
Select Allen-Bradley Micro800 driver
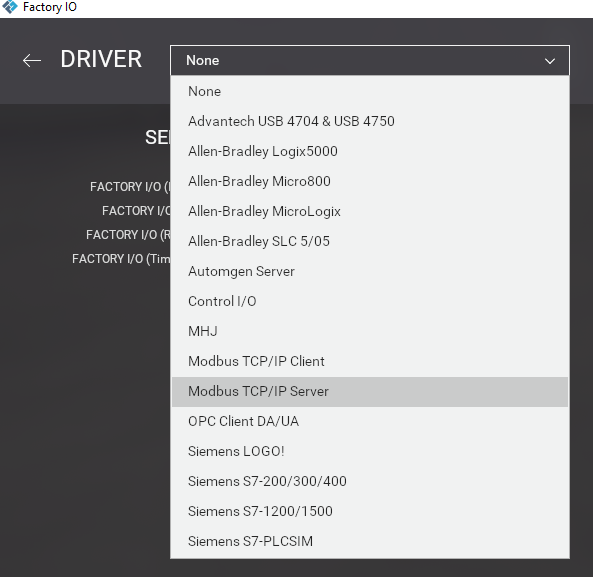pos(370,181)
